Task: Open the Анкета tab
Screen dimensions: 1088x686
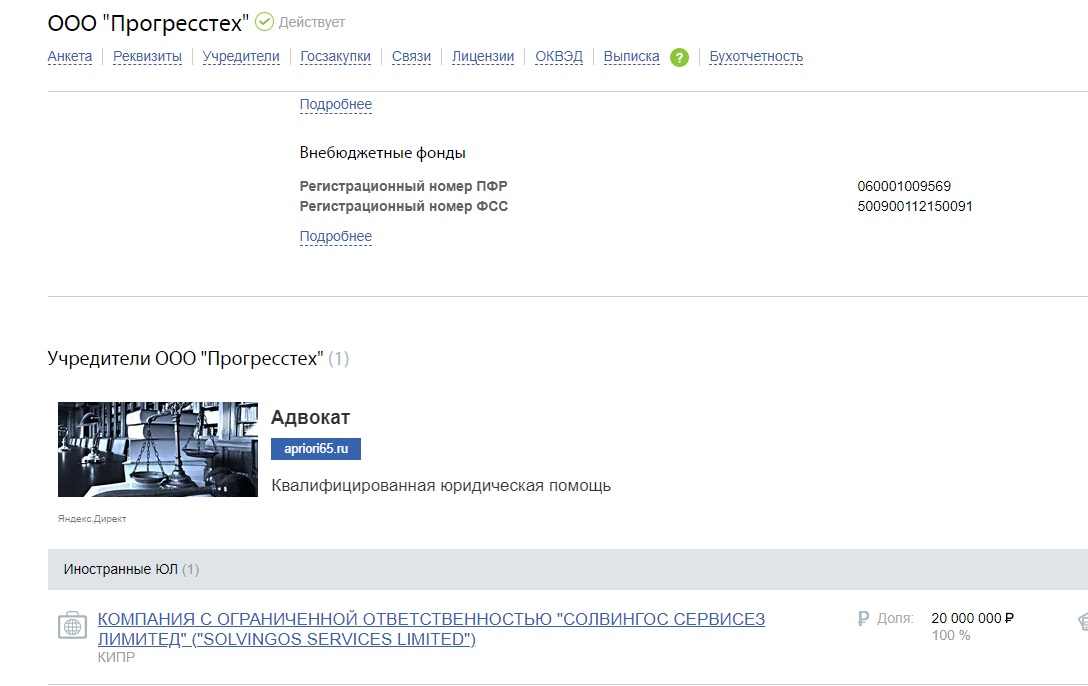Action: point(70,57)
